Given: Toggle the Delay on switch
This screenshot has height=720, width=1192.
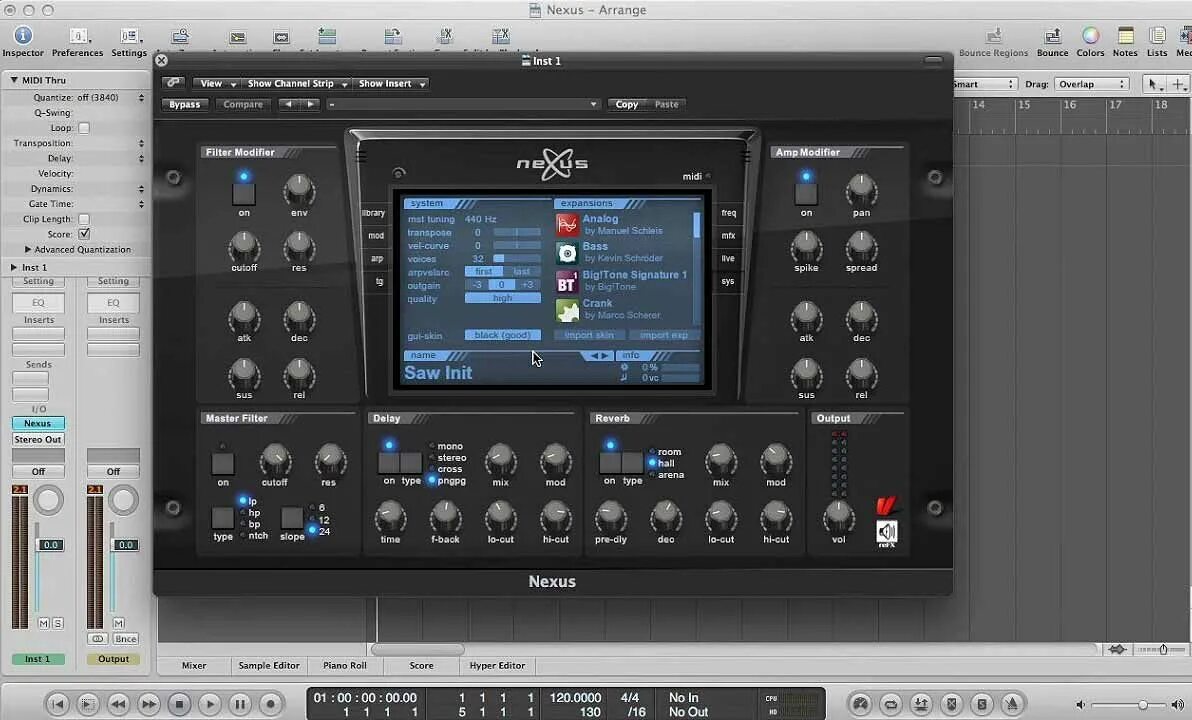Looking at the screenshot, I should click(x=389, y=462).
